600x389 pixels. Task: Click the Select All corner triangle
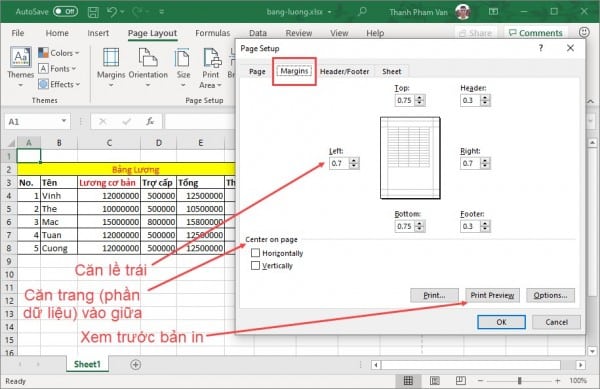click(11, 143)
